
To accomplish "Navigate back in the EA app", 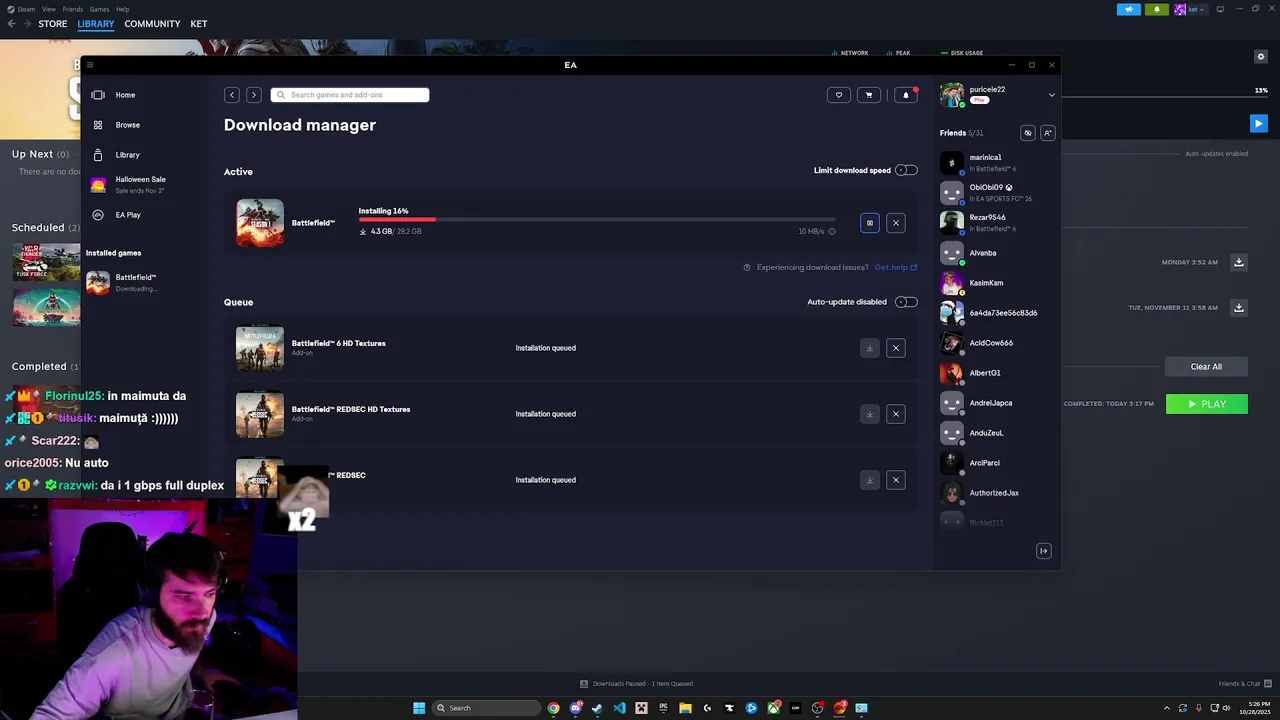I will point(232,95).
